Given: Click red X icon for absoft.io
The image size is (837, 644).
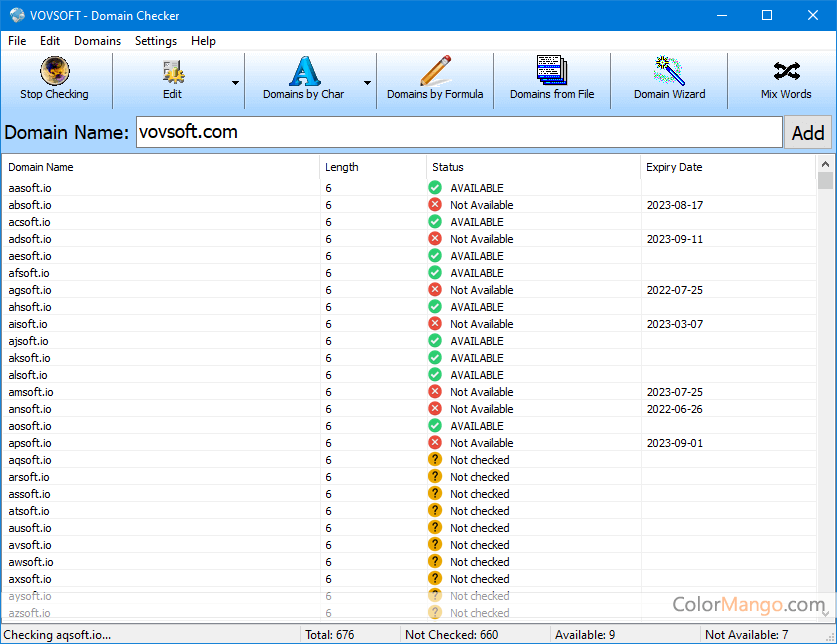Looking at the screenshot, I should [x=435, y=205].
